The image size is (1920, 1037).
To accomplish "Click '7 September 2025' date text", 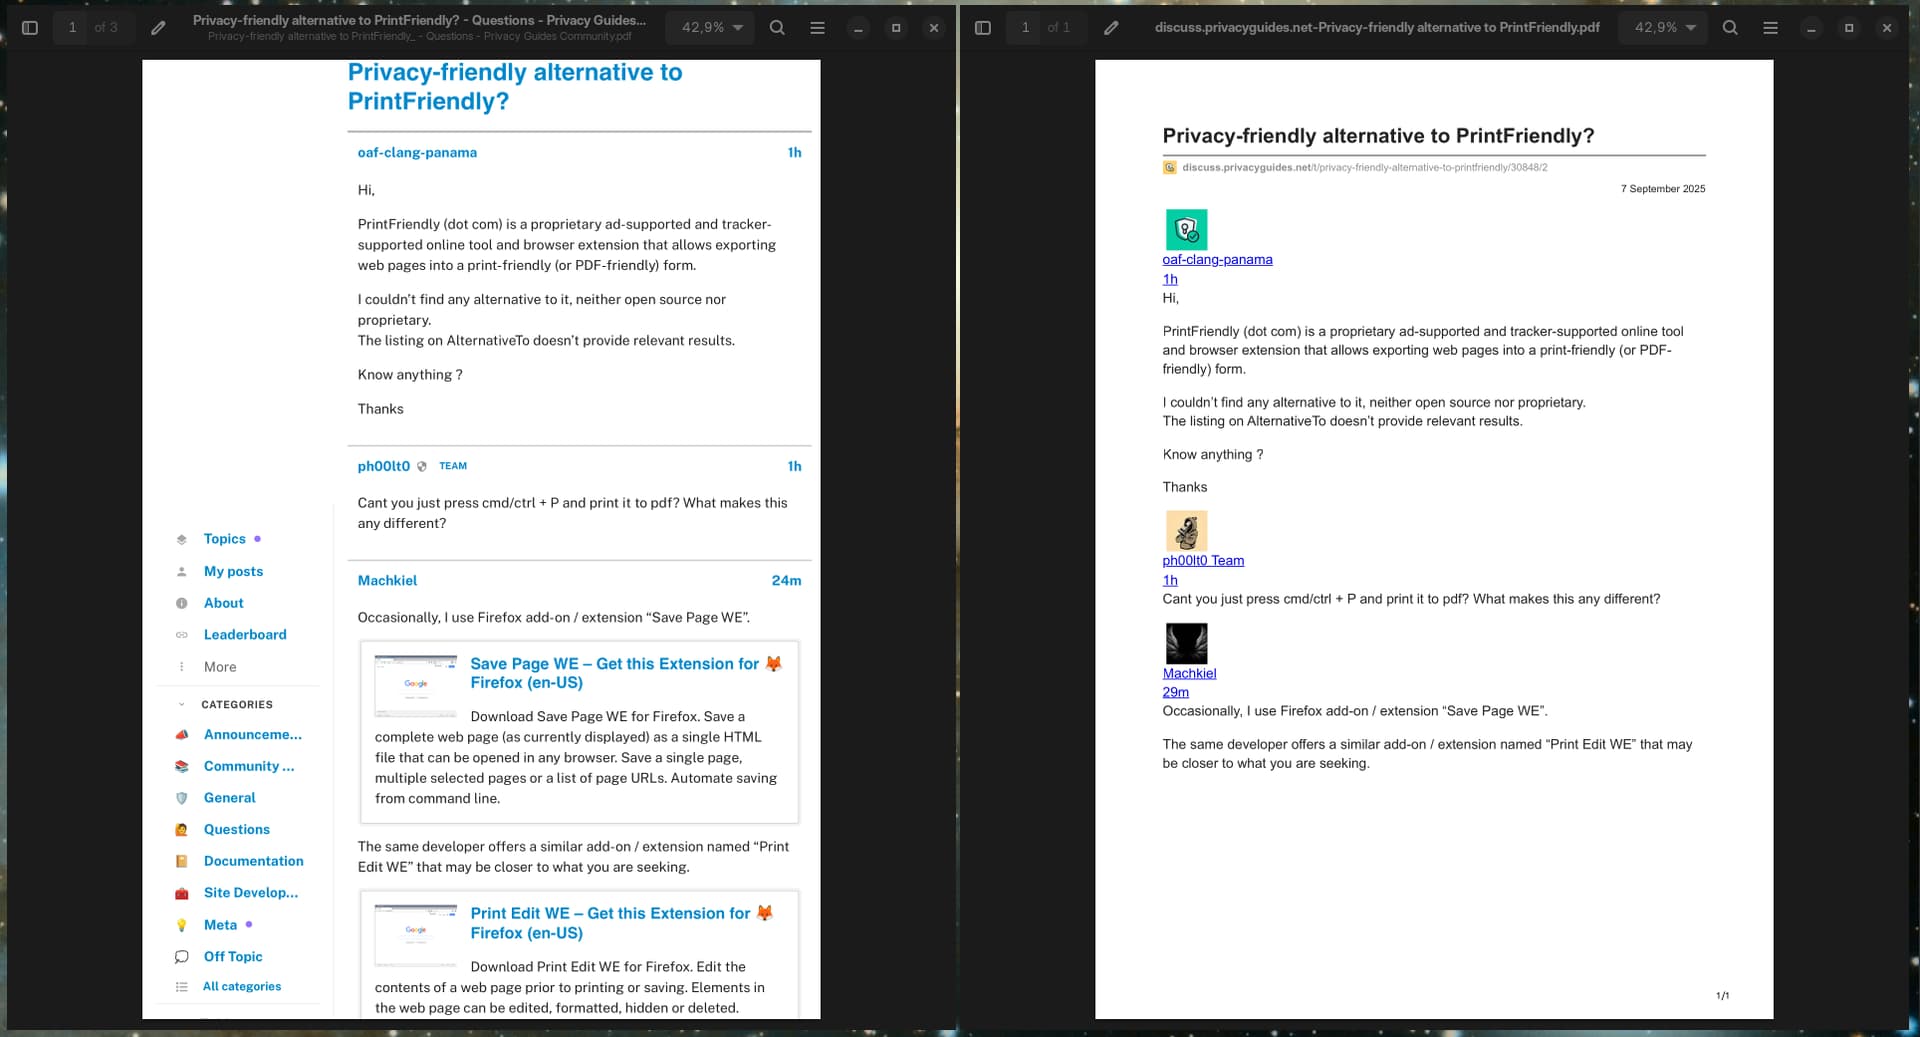I will click(x=1663, y=189).
